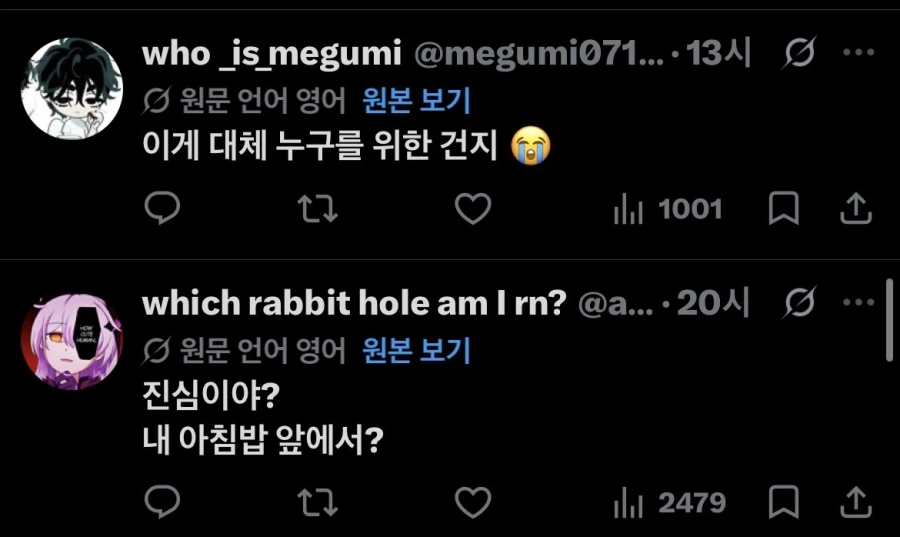Retweet the who_is_megumi post
Viewport: 900px width, 537px height.
pos(317,209)
